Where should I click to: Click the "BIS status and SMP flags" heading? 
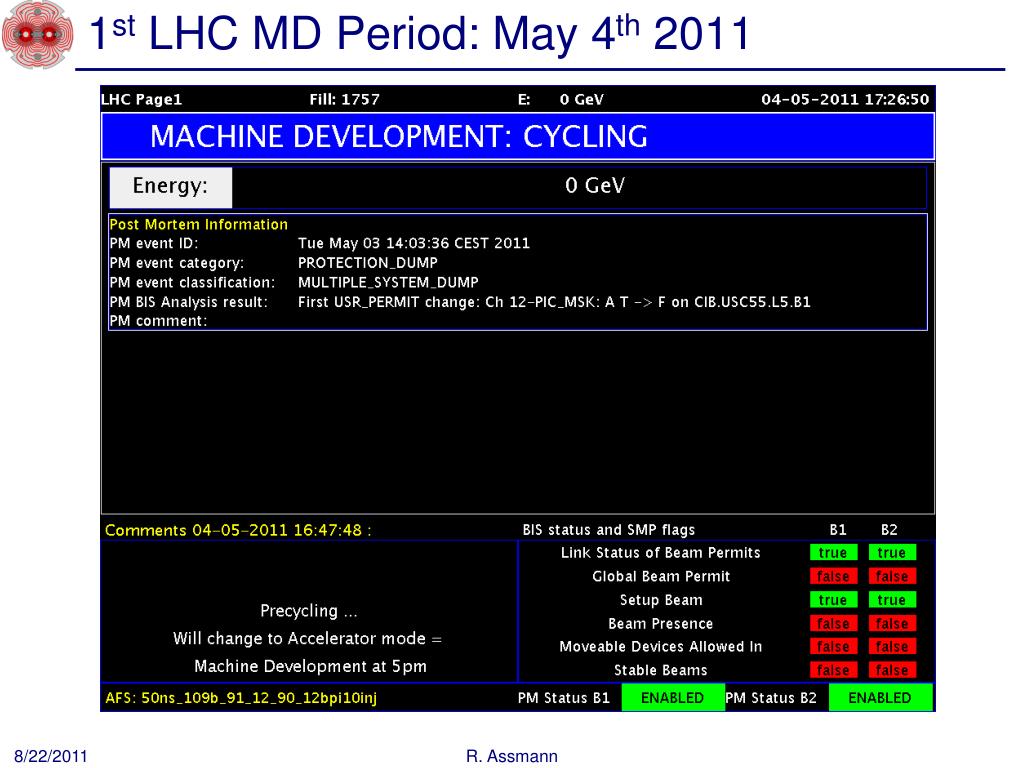[x=609, y=530]
